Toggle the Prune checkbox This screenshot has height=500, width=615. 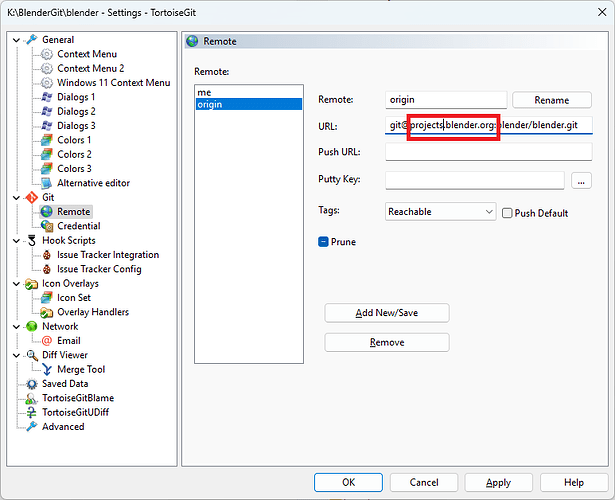323,242
